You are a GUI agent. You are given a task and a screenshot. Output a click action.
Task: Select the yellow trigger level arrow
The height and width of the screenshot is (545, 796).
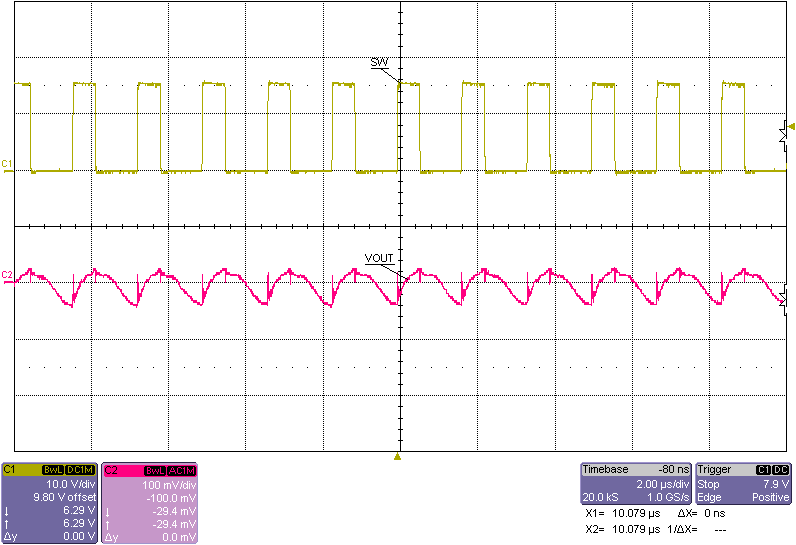(x=791, y=127)
